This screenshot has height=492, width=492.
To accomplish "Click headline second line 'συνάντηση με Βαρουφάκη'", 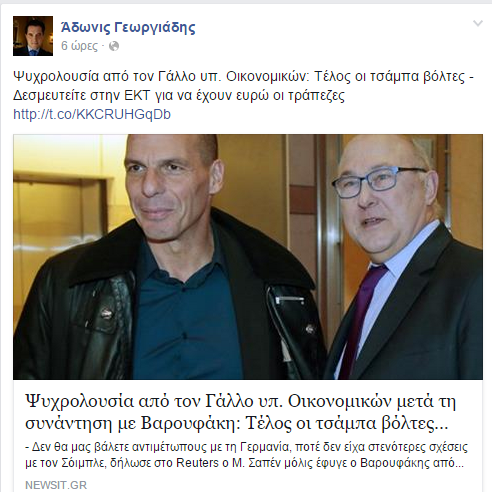I will [132, 423].
